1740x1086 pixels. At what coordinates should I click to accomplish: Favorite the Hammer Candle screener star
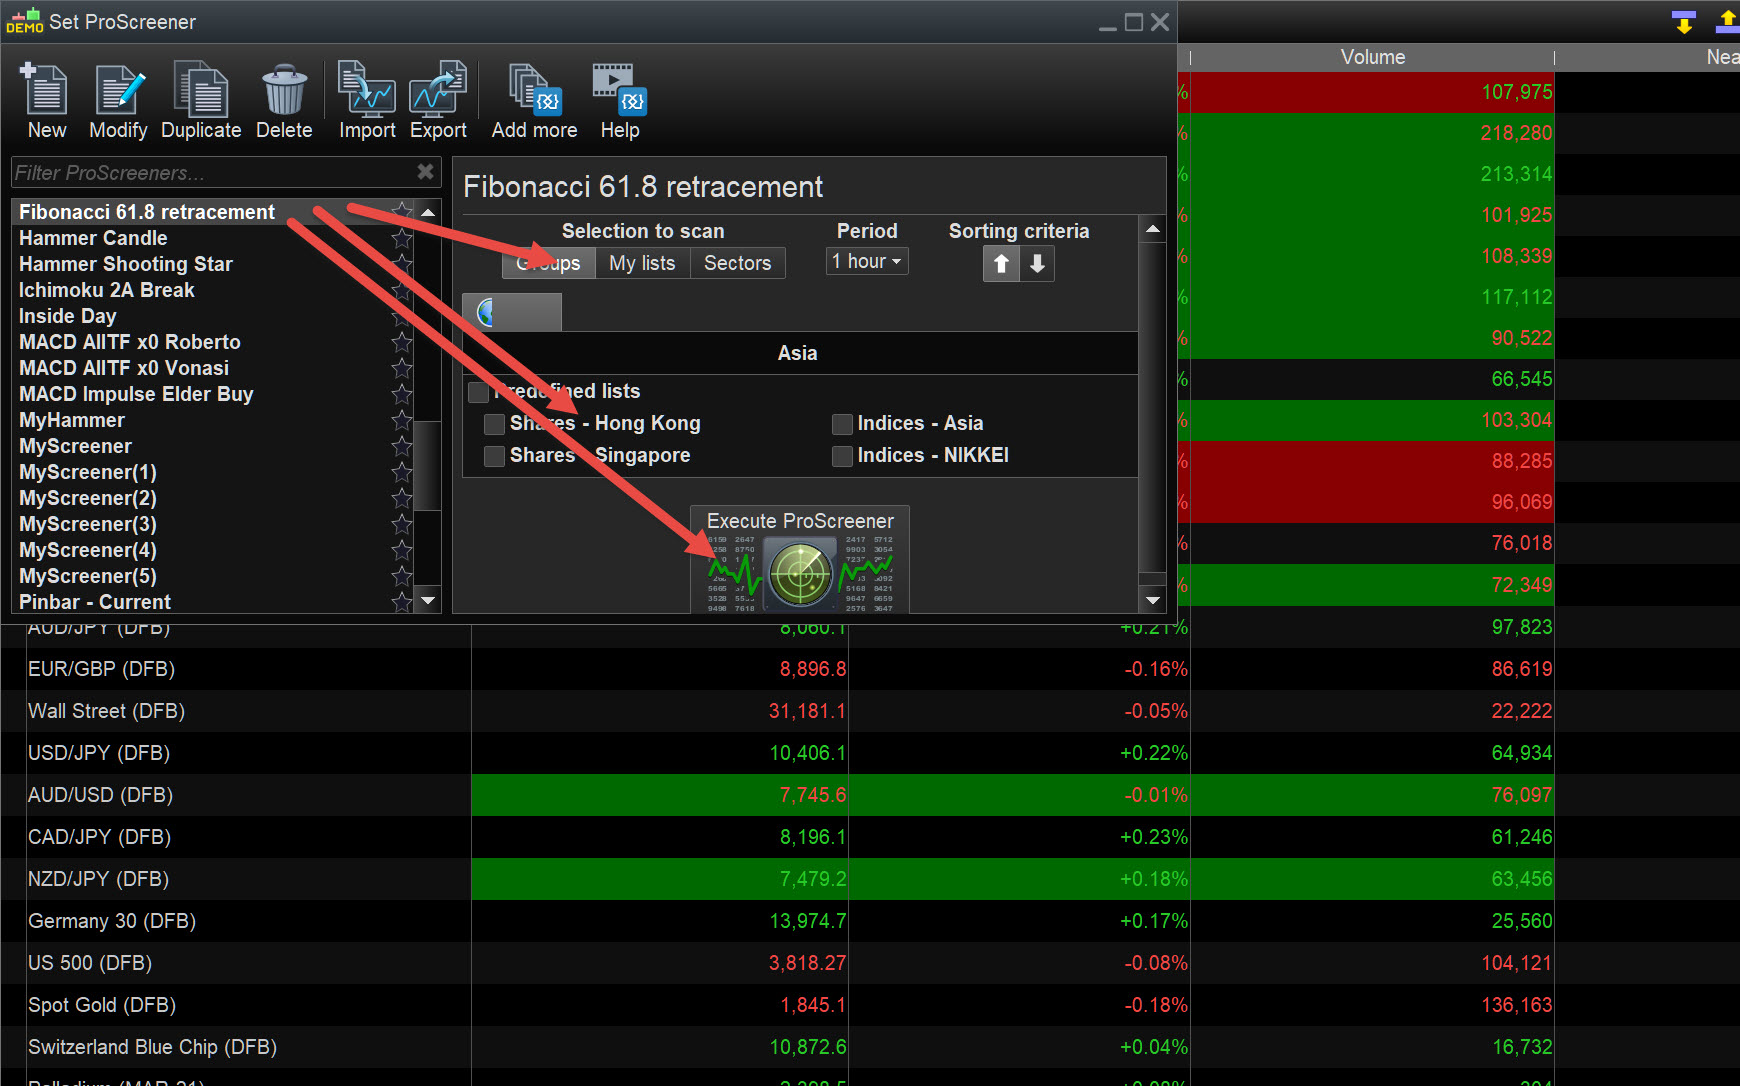(x=402, y=238)
